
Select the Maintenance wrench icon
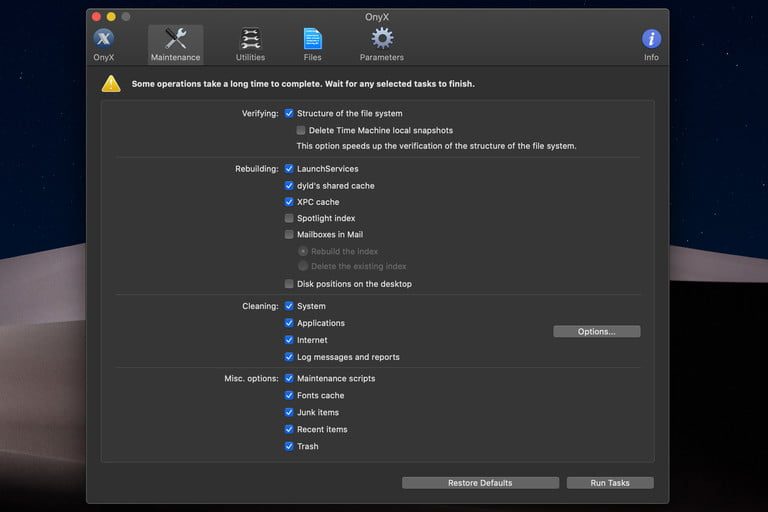click(x=175, y=40)
